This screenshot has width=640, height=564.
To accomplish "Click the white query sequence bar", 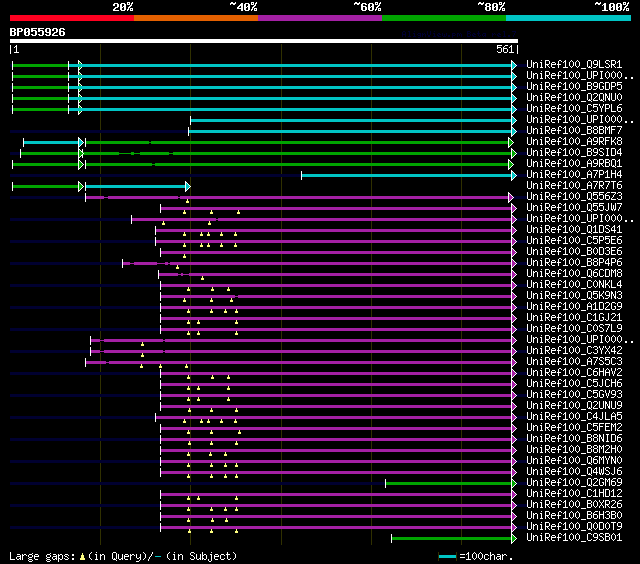I will [264, 41].
